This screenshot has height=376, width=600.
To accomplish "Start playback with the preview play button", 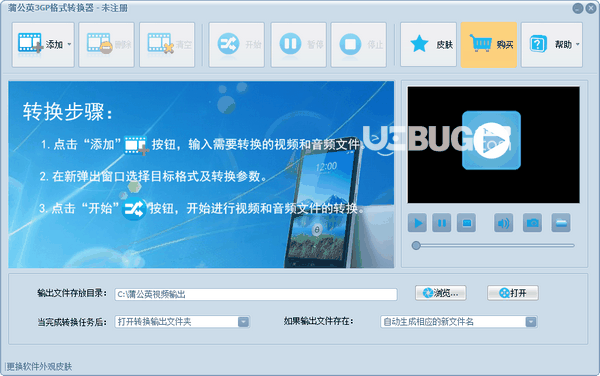I will coord(417,223).
